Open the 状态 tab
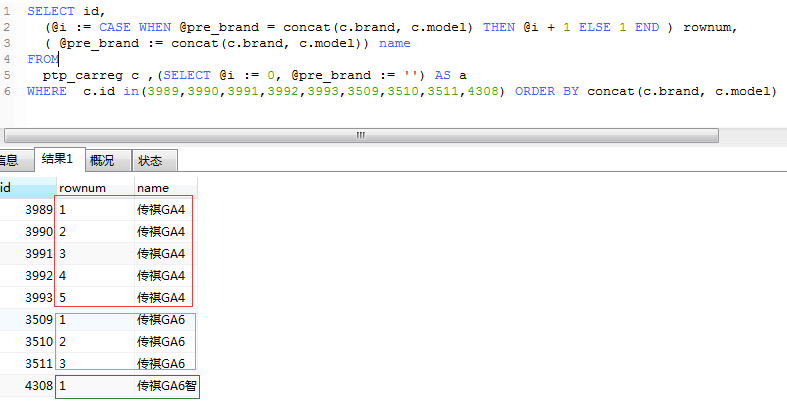Screen dimensions: 787x403 [155, 161]
